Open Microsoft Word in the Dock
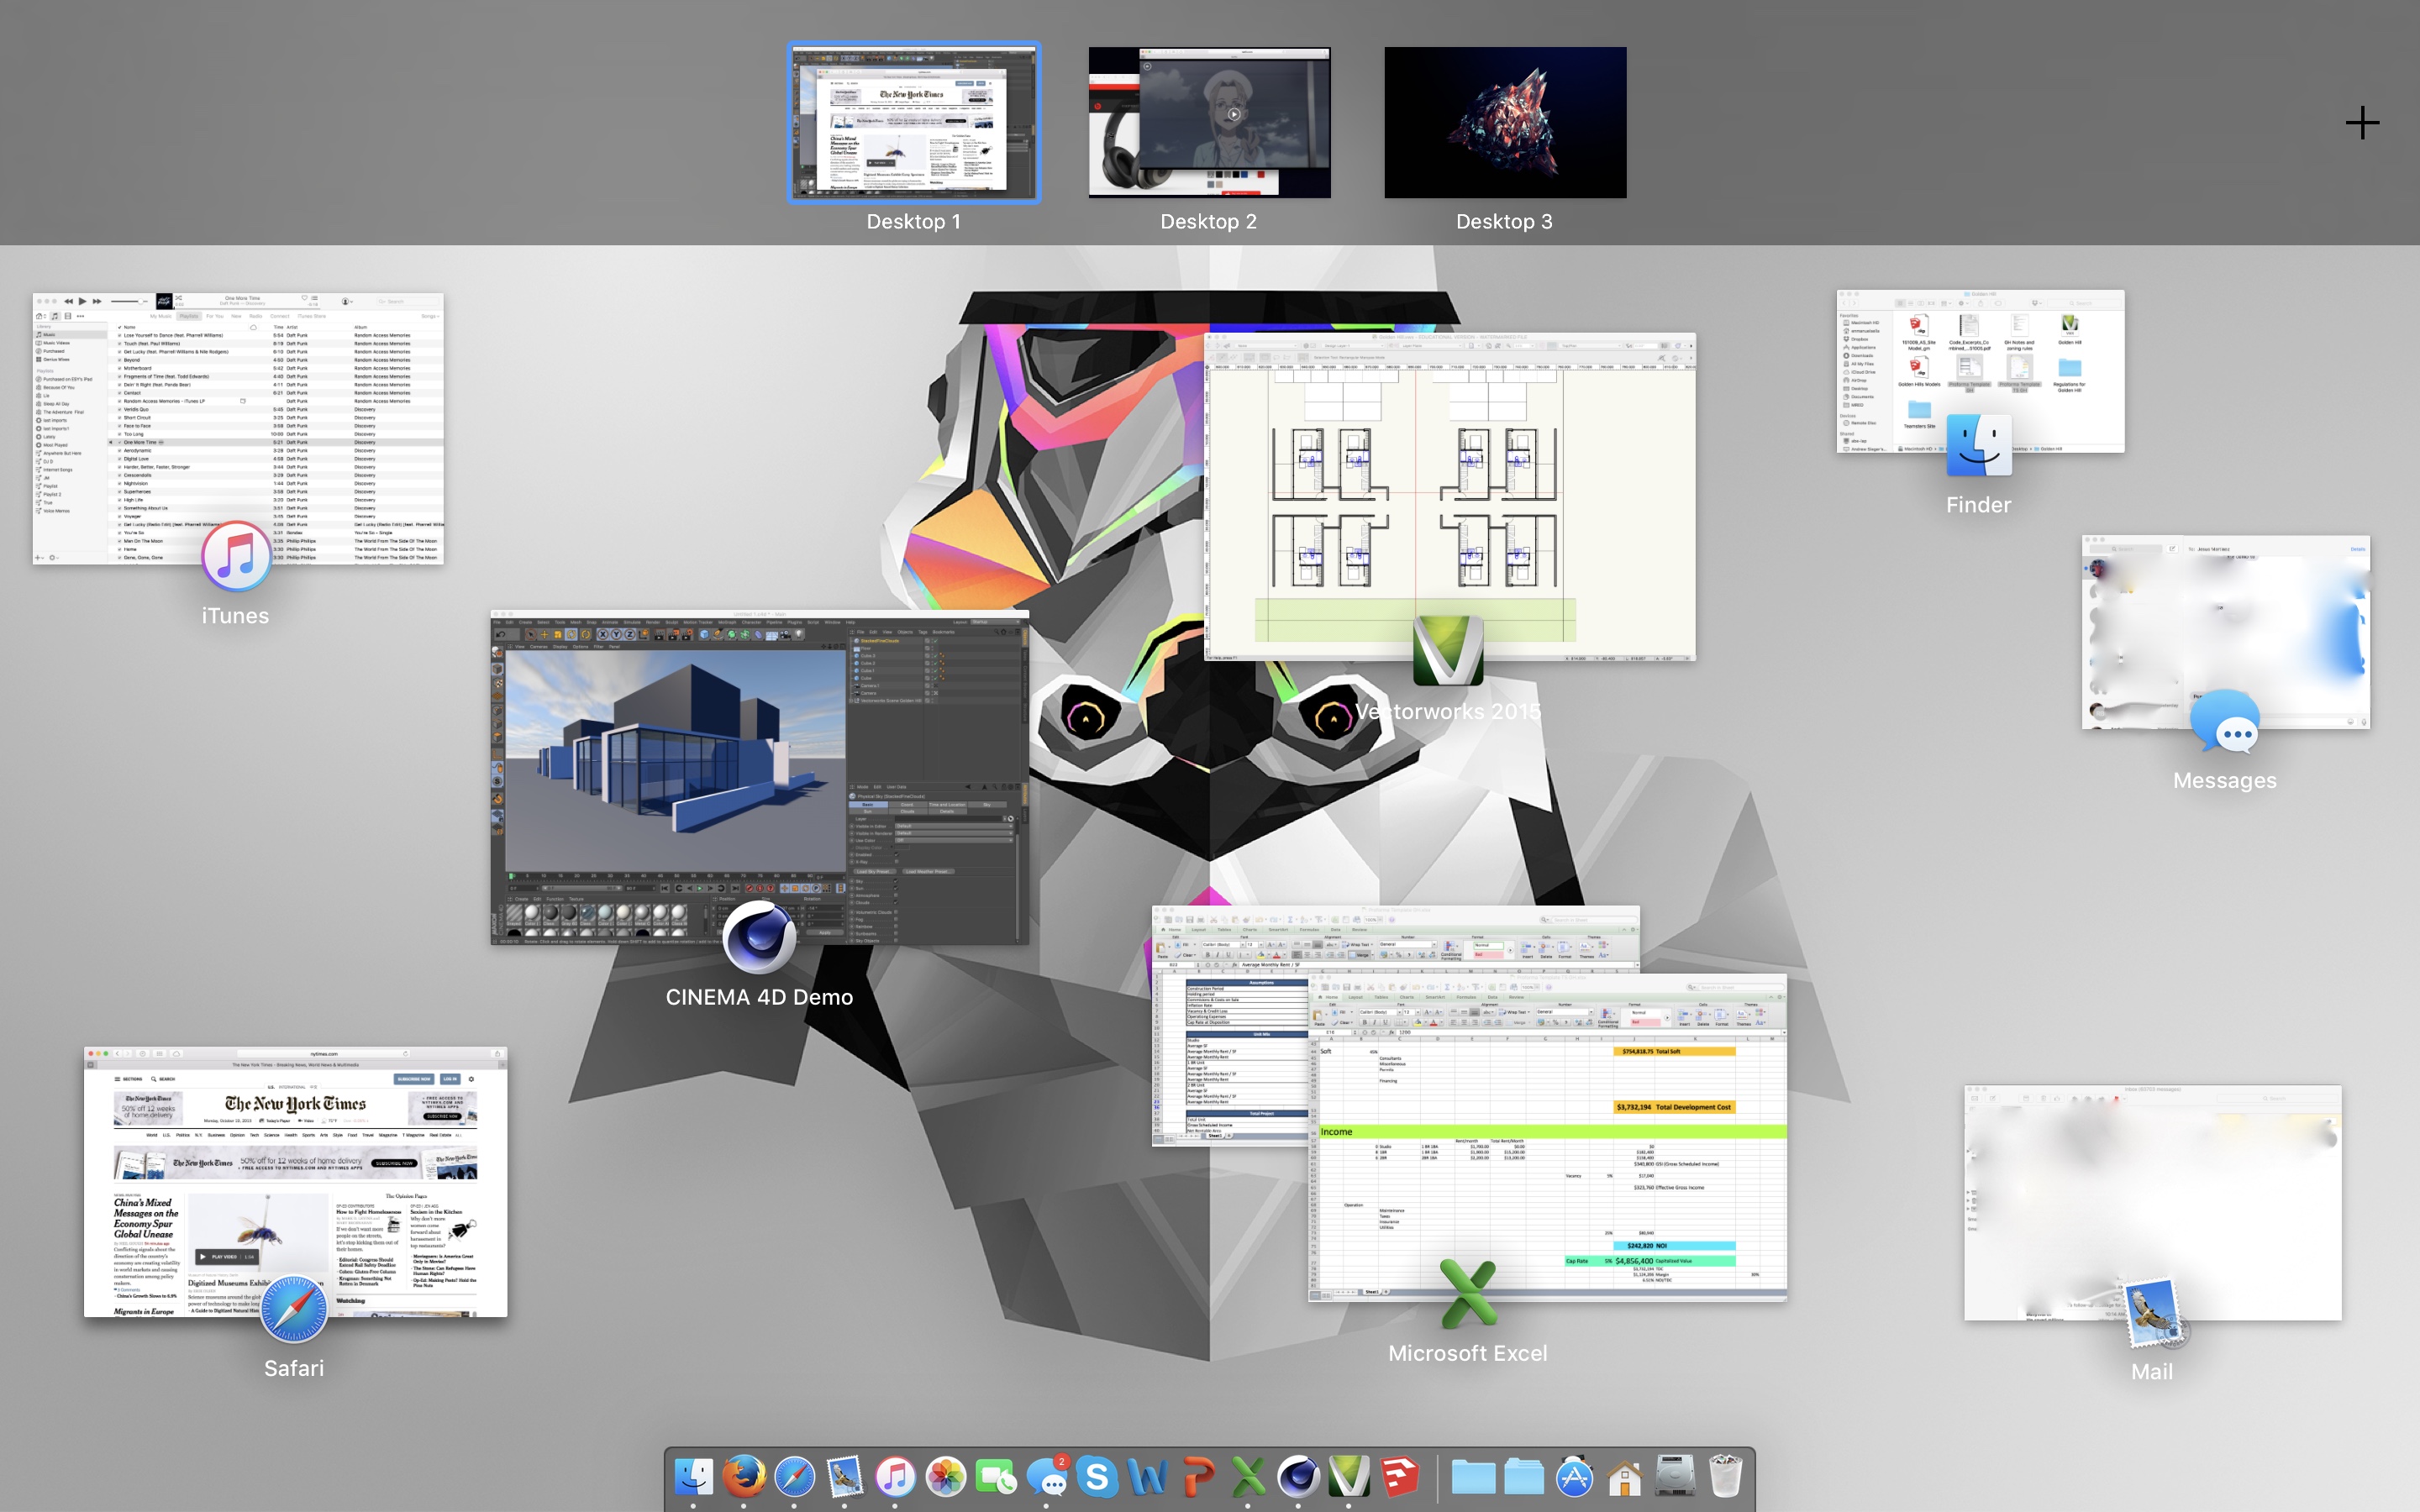 pyautogui.click(x=1147, y=1477)
